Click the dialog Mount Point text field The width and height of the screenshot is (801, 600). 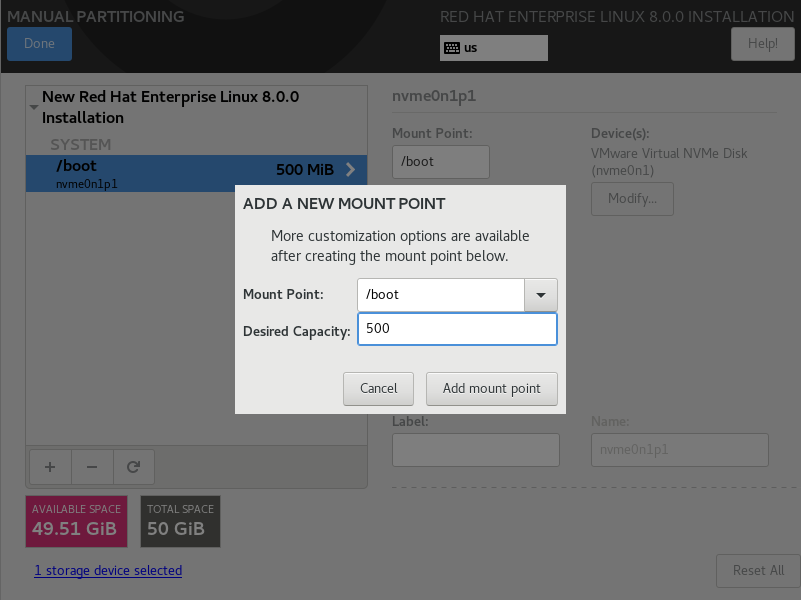click(441, 295)
